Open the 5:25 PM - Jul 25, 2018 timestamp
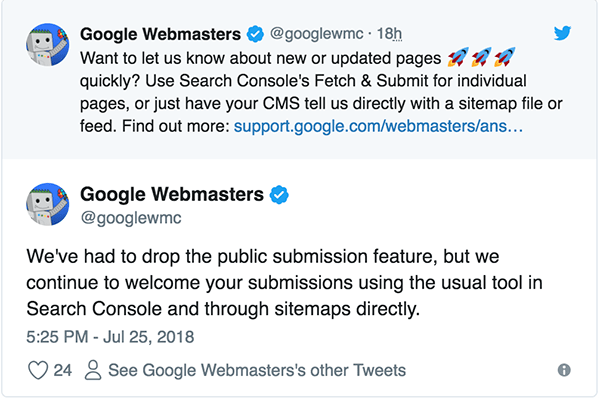Viewport: 600px width, 398px height. click(x=110, y=337)
